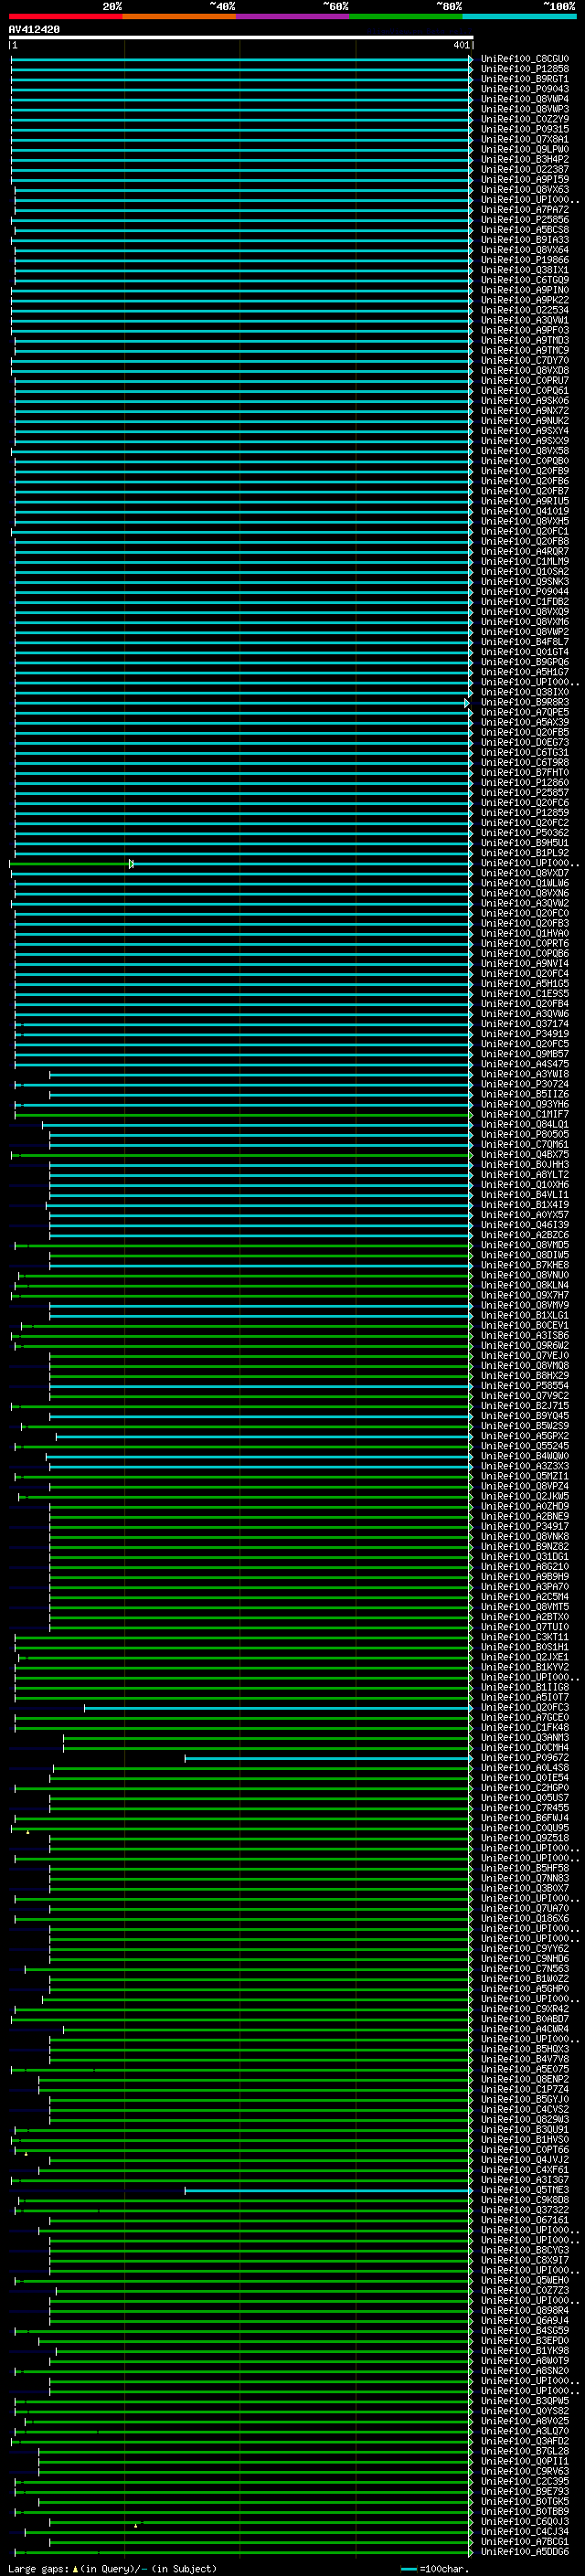Click the UniRef100_A9SK06 label

tap(524, 401)
